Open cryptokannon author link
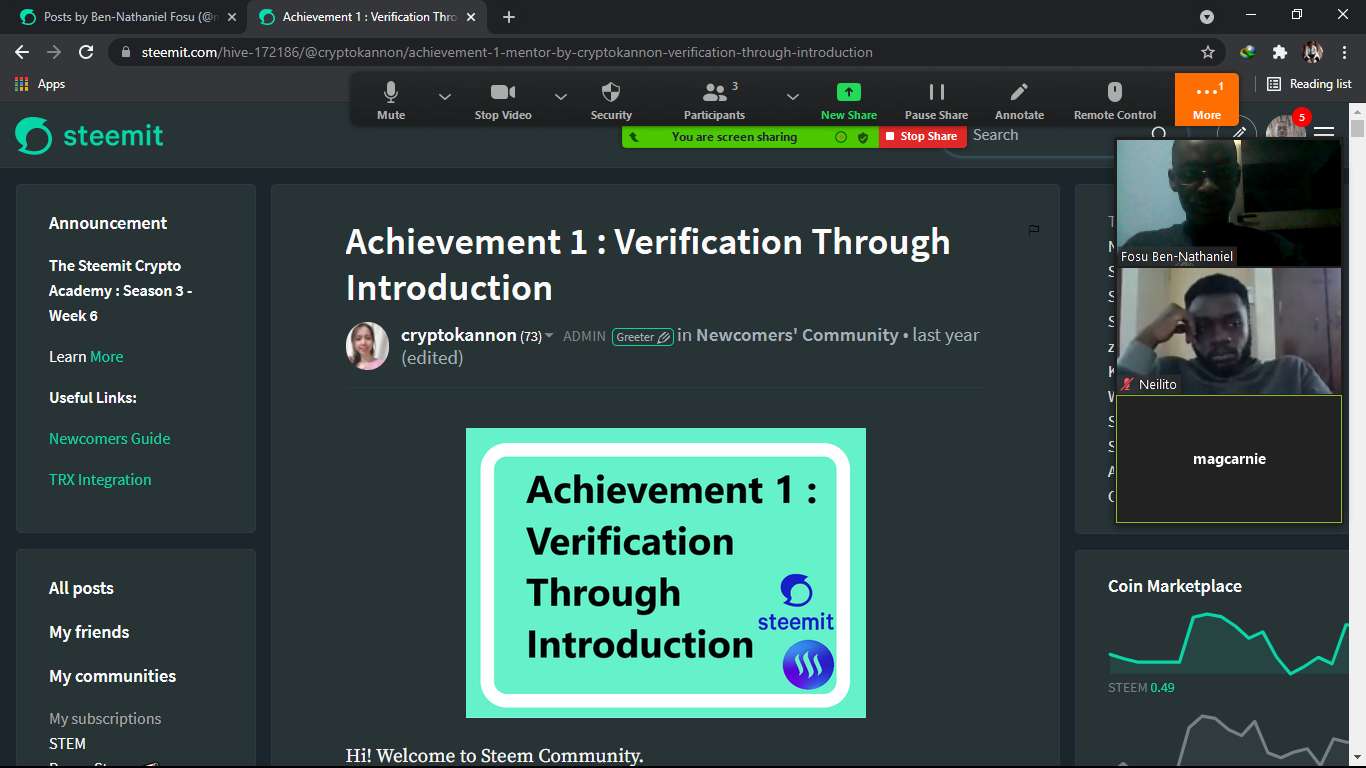Screen dimensions: 1366x768 pyautogui.click(x=458, y=335)
